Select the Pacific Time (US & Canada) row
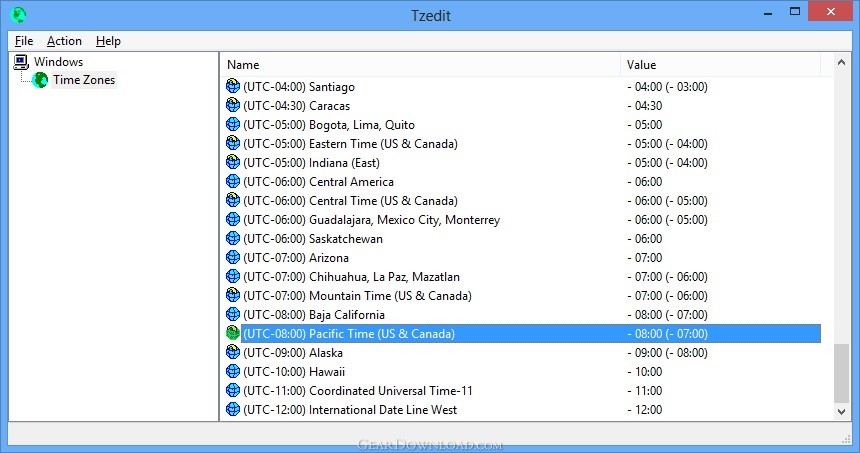The width and height of the screenshot is (860, 453). [523, 333]
